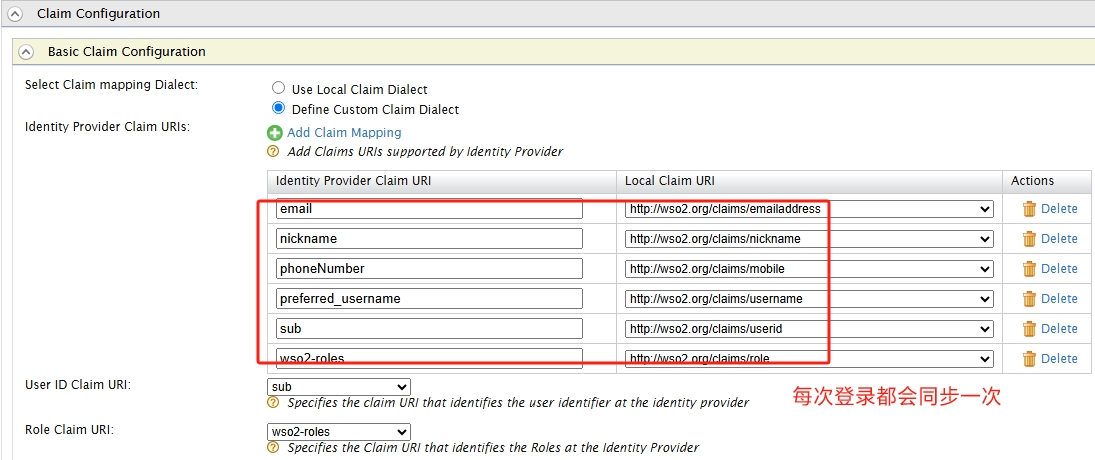This screenshot has height=460, width=1095.
Task: Click trash icon in the preferred_username row
Action: [x=1029, y=299]
